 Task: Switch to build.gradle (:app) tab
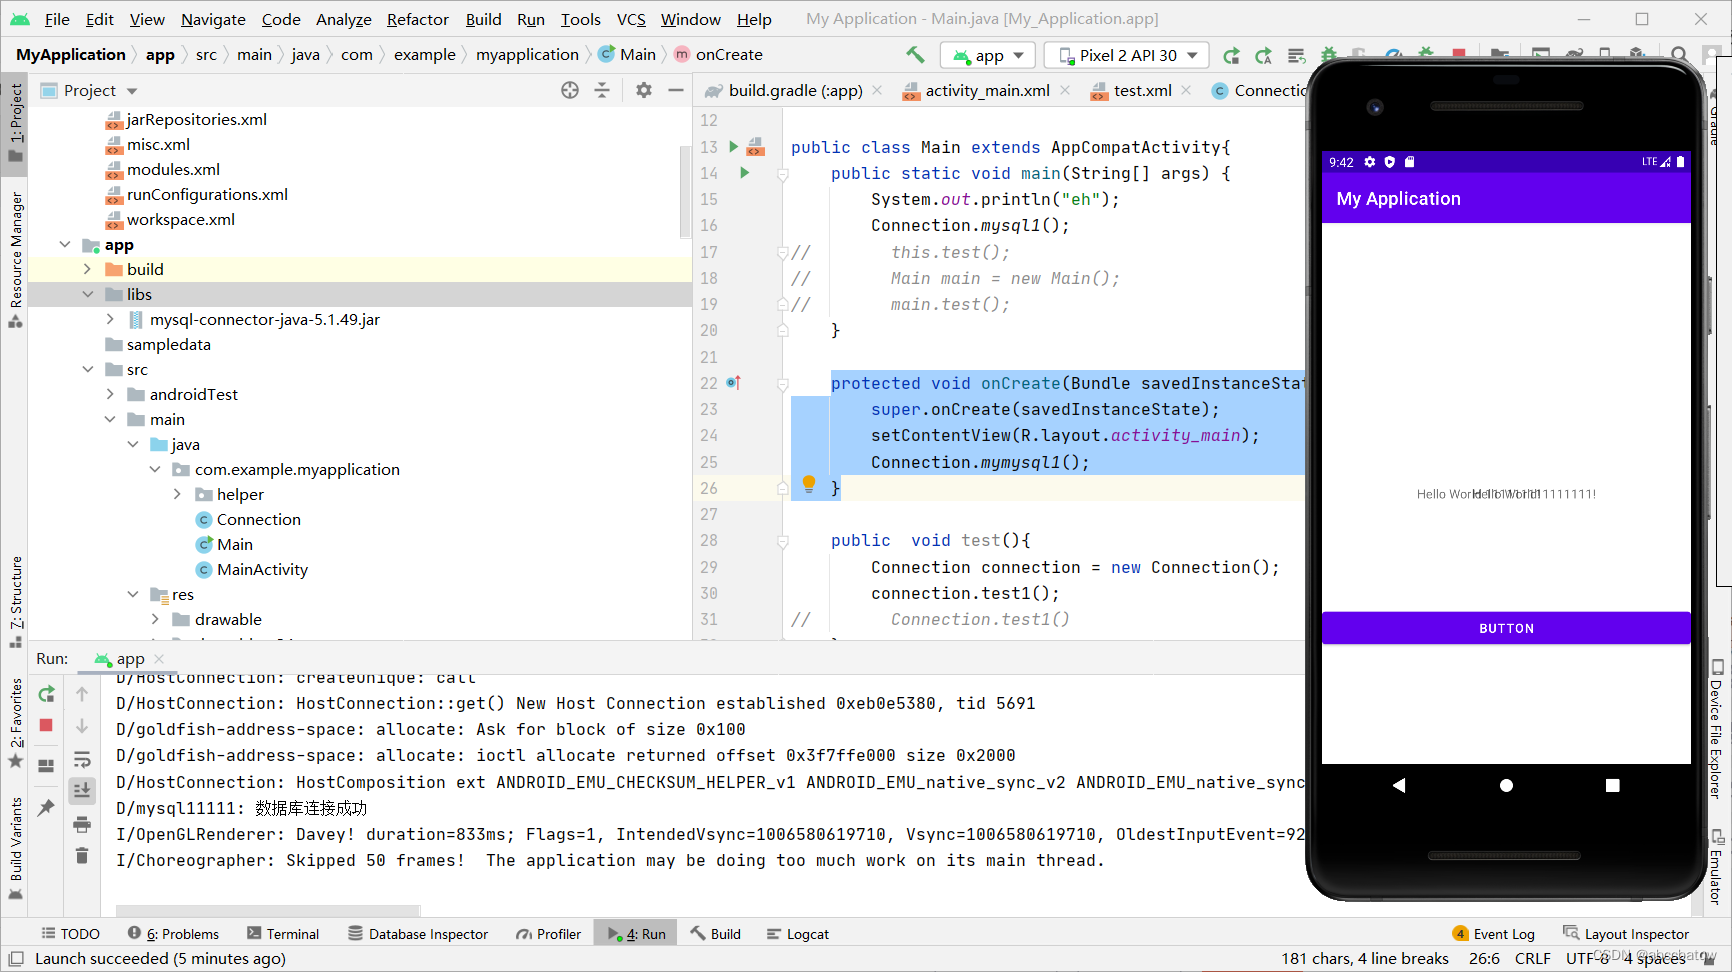[x=795, y=90]
